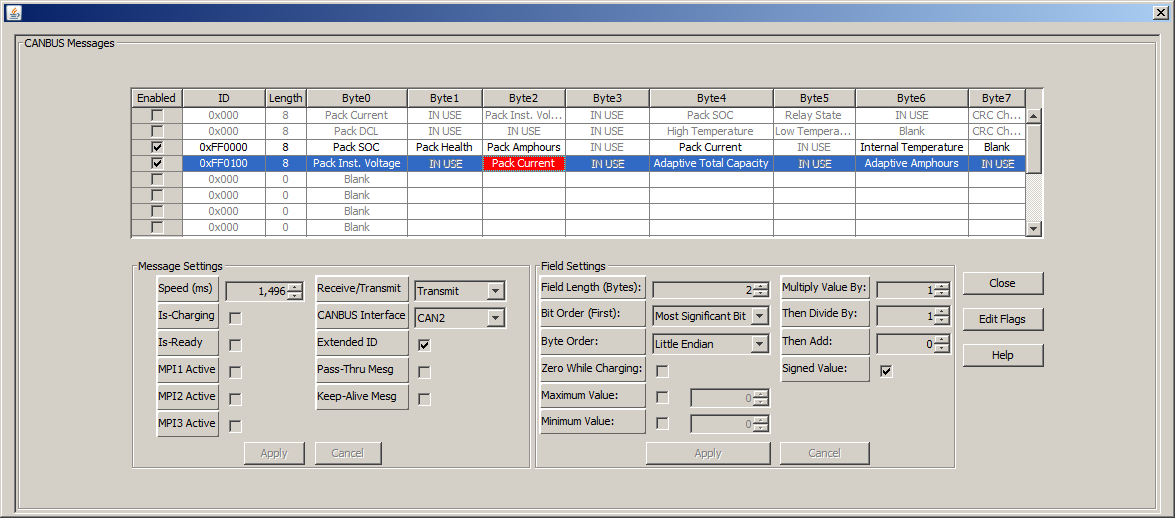The height and width of the screenshot is (518, 1175).
Task: Toggle the Is-Ready checkbox
Action: tap(235, 346)
